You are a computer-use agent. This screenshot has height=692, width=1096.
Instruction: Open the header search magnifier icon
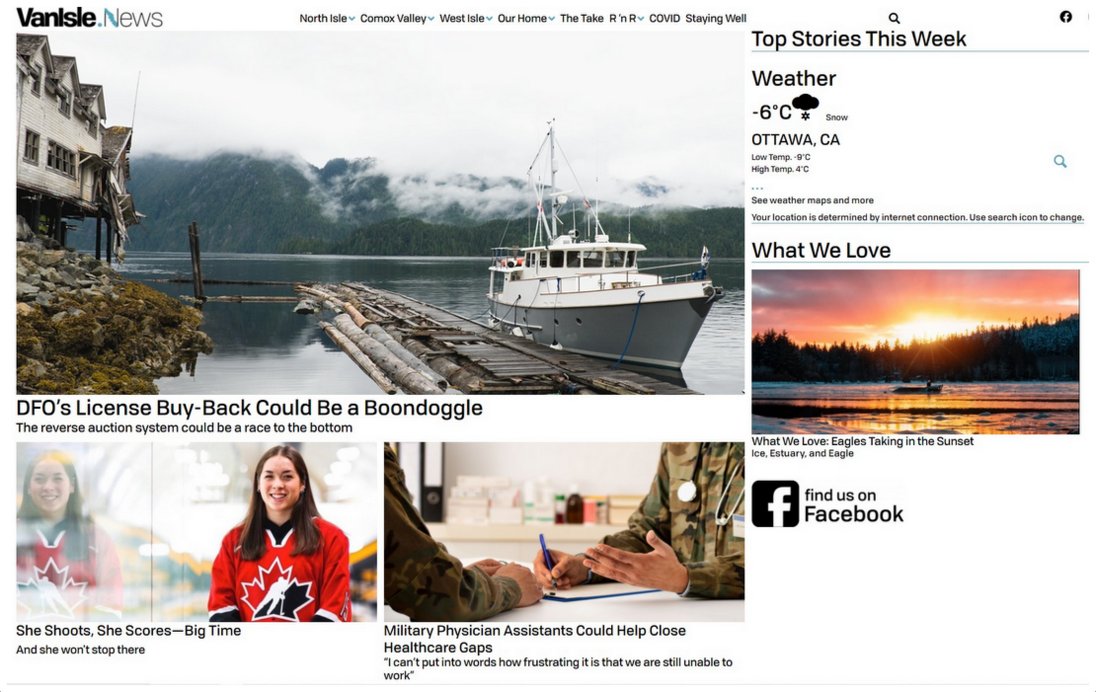point(894,18)
